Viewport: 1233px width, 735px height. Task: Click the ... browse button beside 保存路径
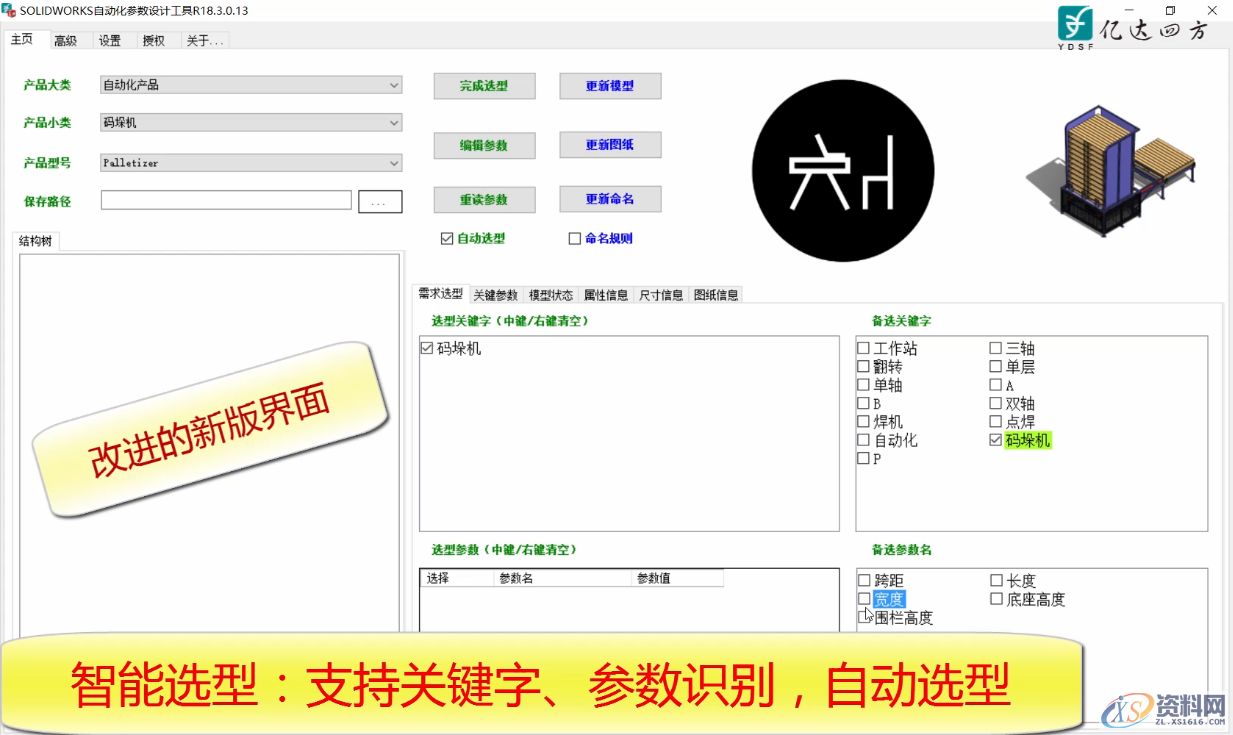(x=379, y=201)
